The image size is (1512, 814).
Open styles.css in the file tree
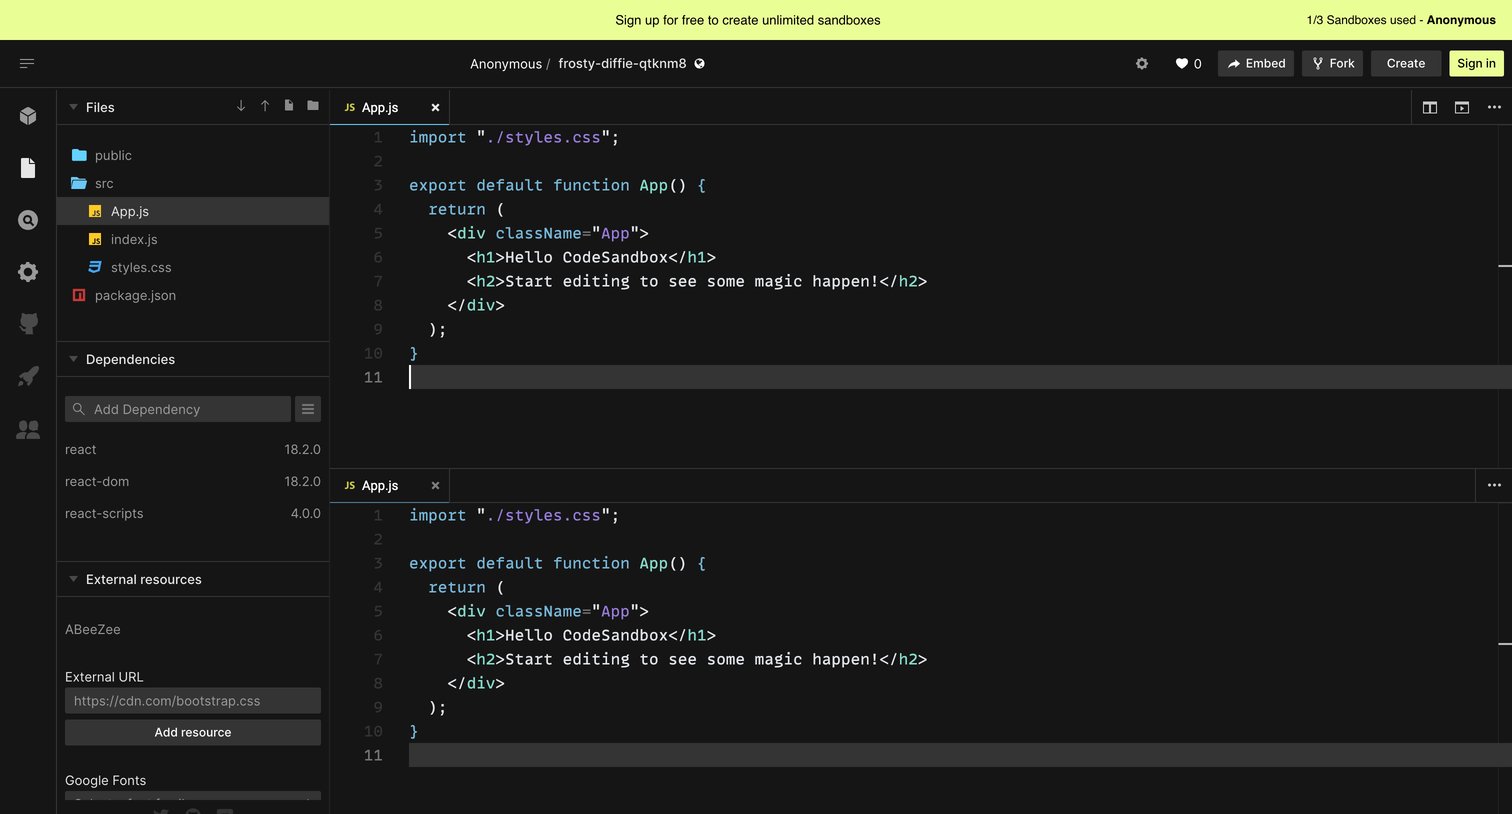coord(193,267)
